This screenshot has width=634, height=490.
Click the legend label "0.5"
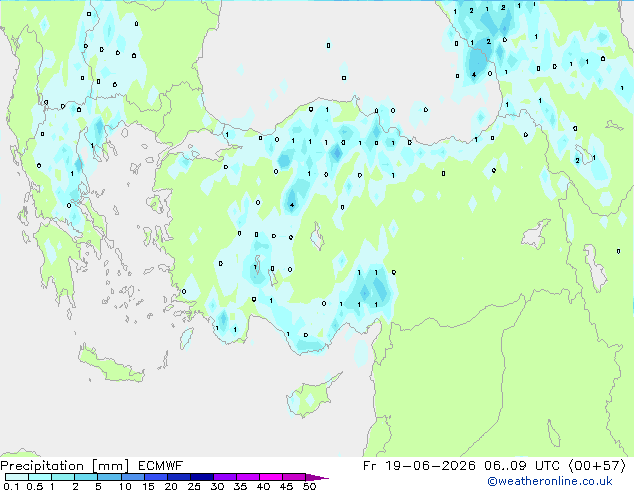tap(34, 486)
